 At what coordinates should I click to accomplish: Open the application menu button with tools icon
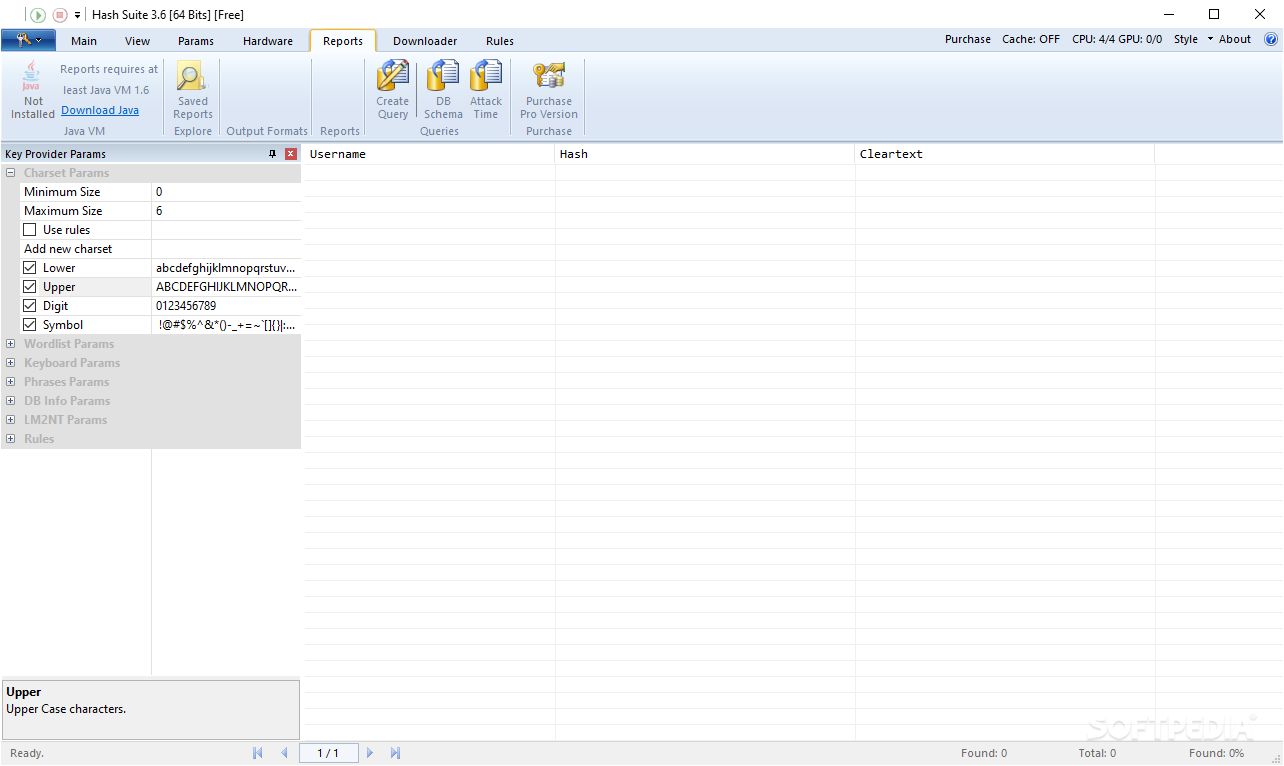[28, 40]
